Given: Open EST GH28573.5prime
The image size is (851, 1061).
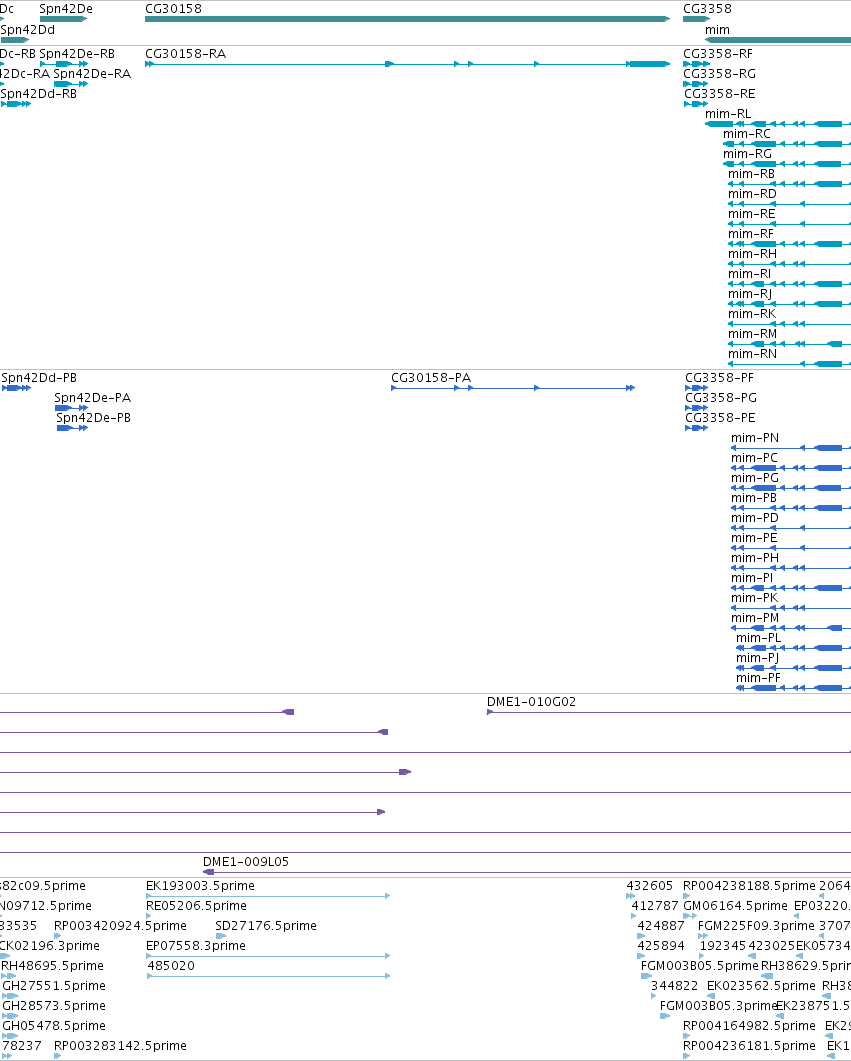Looking at the screenshot, I should pos(53,1006).
